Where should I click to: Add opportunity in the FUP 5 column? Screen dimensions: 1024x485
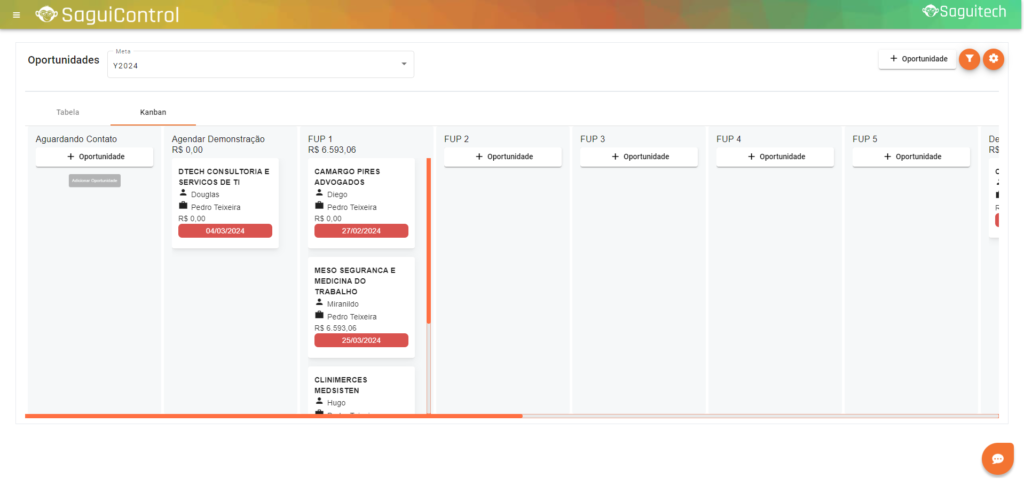(x=911, y=157)
